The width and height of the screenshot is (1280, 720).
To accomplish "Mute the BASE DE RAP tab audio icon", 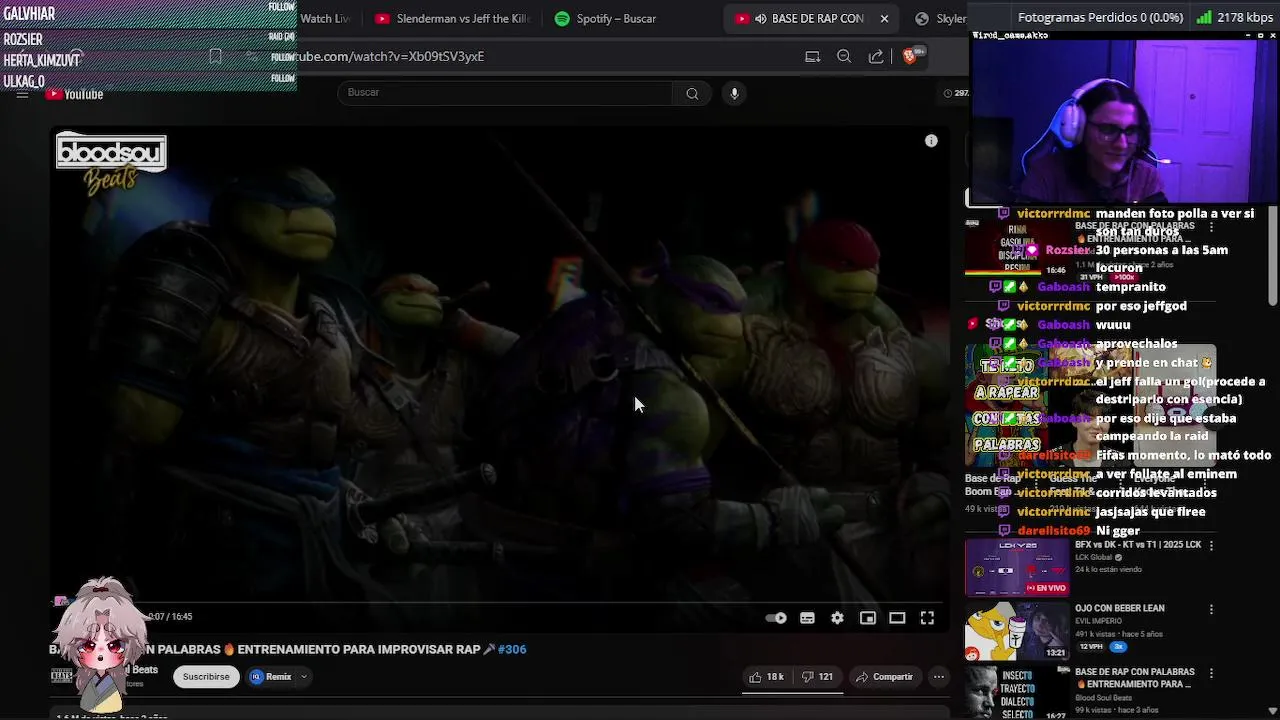I will [x=761, y=18].
